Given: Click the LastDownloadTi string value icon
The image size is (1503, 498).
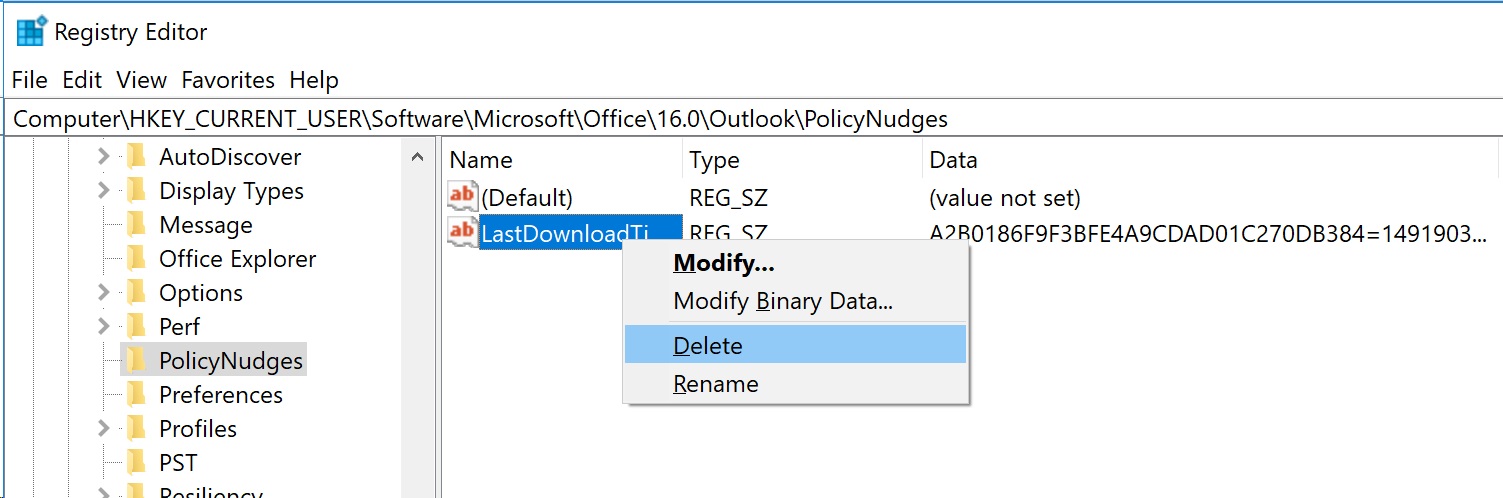Looking at the screenshot, I should [x=462, y=232].
